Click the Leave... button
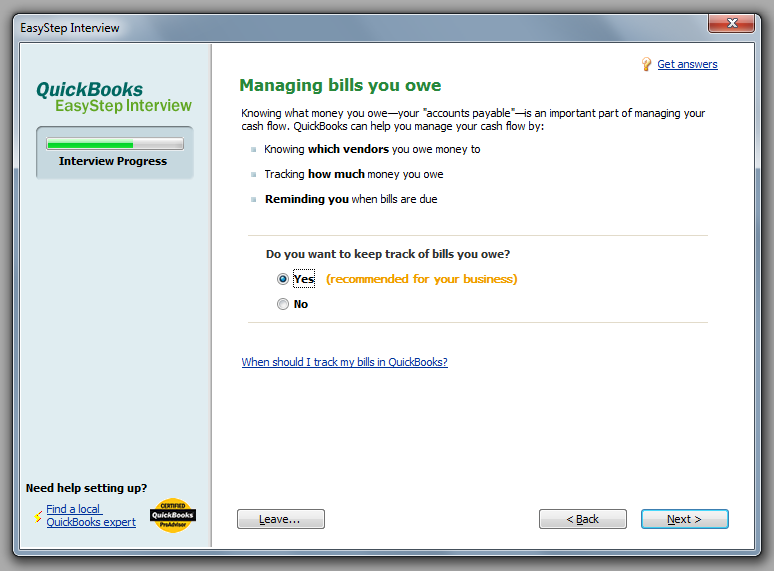 tap(281, 519)
